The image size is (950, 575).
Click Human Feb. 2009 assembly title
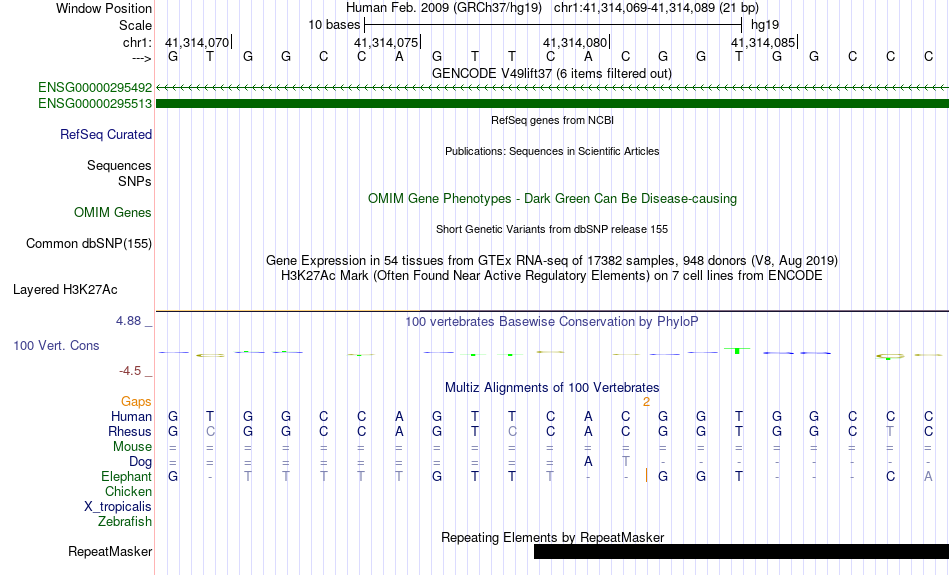(443, 8)
